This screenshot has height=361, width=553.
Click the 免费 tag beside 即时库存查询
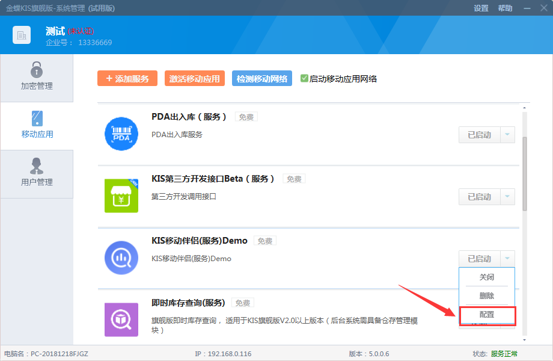tap(243, 303)
